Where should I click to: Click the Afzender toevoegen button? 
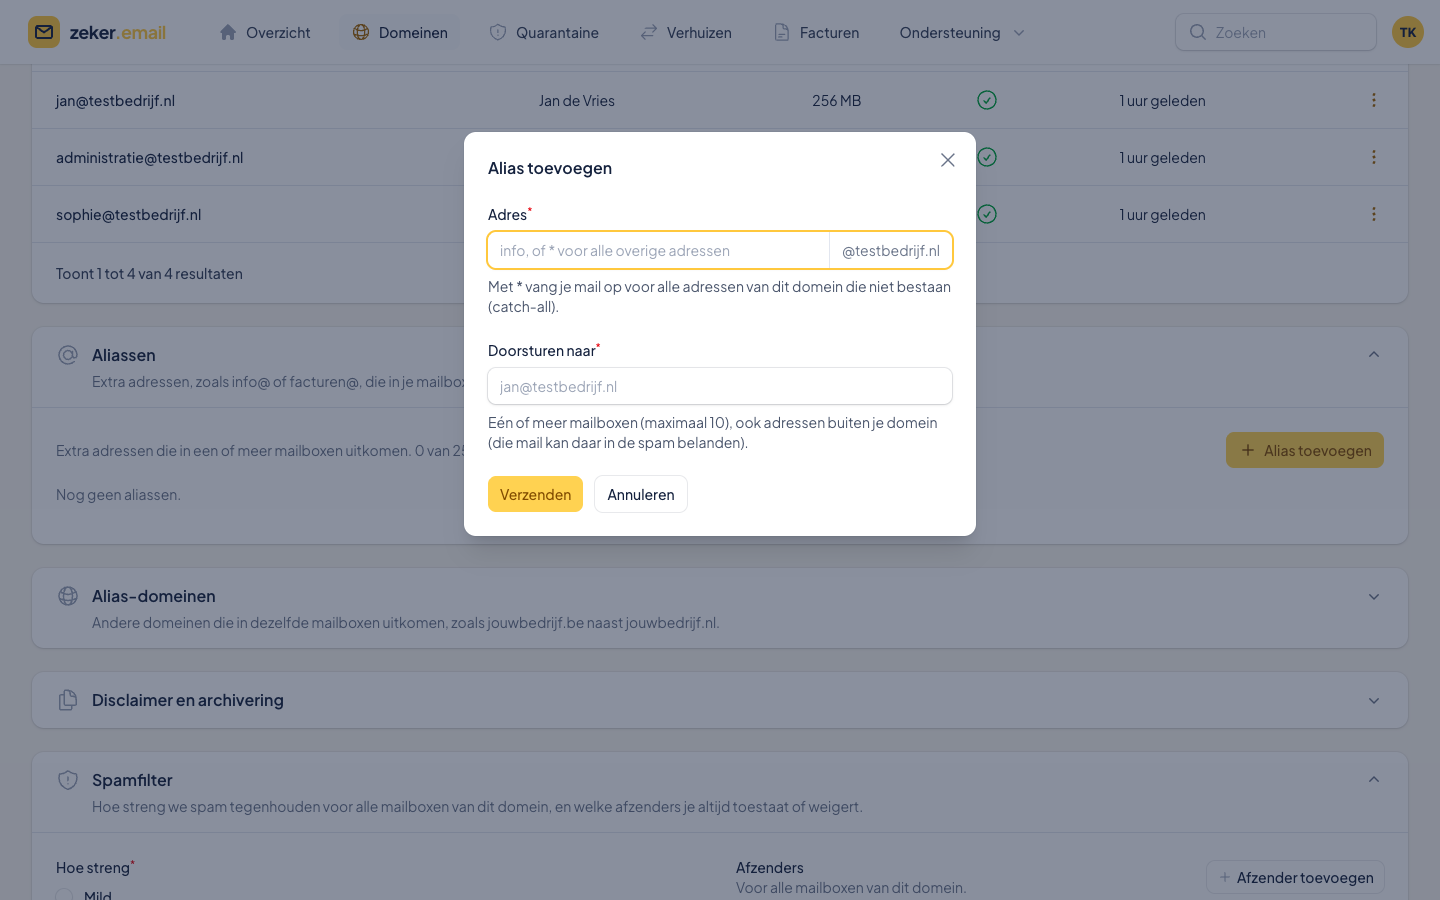[x=1295, y=878]
